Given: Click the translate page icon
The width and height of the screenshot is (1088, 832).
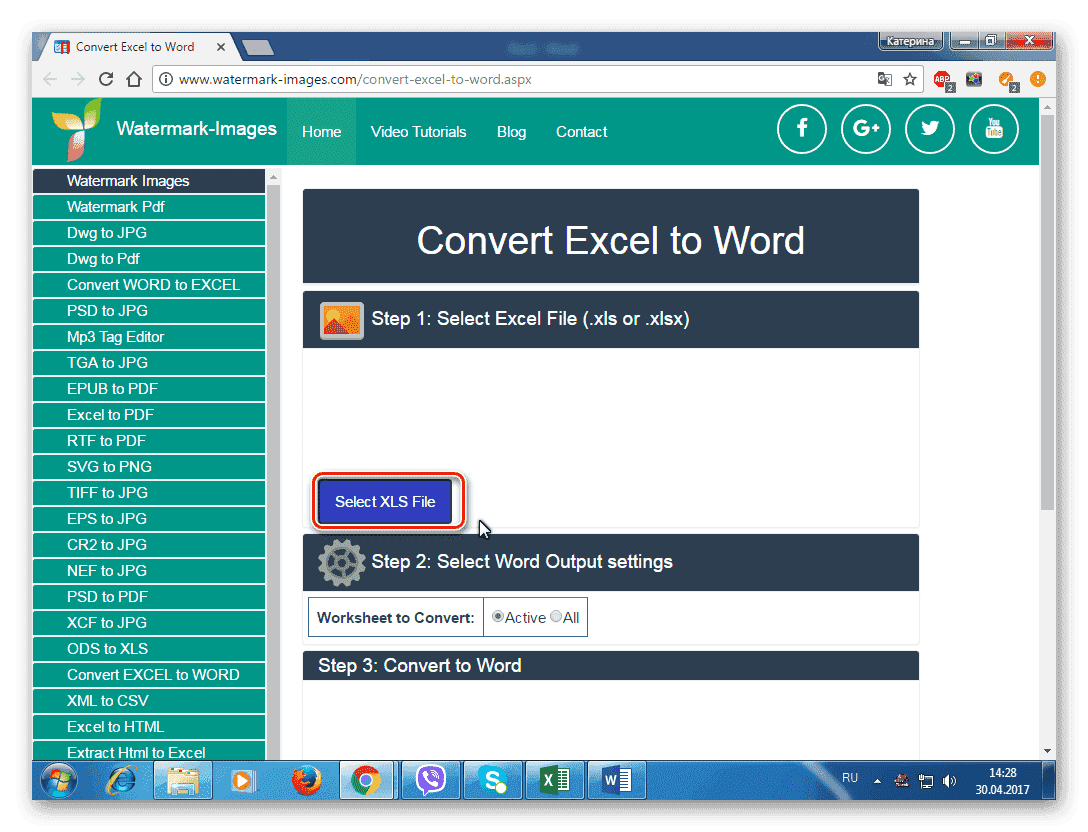Looking at the screenshot, I should (x=884, y=79).
